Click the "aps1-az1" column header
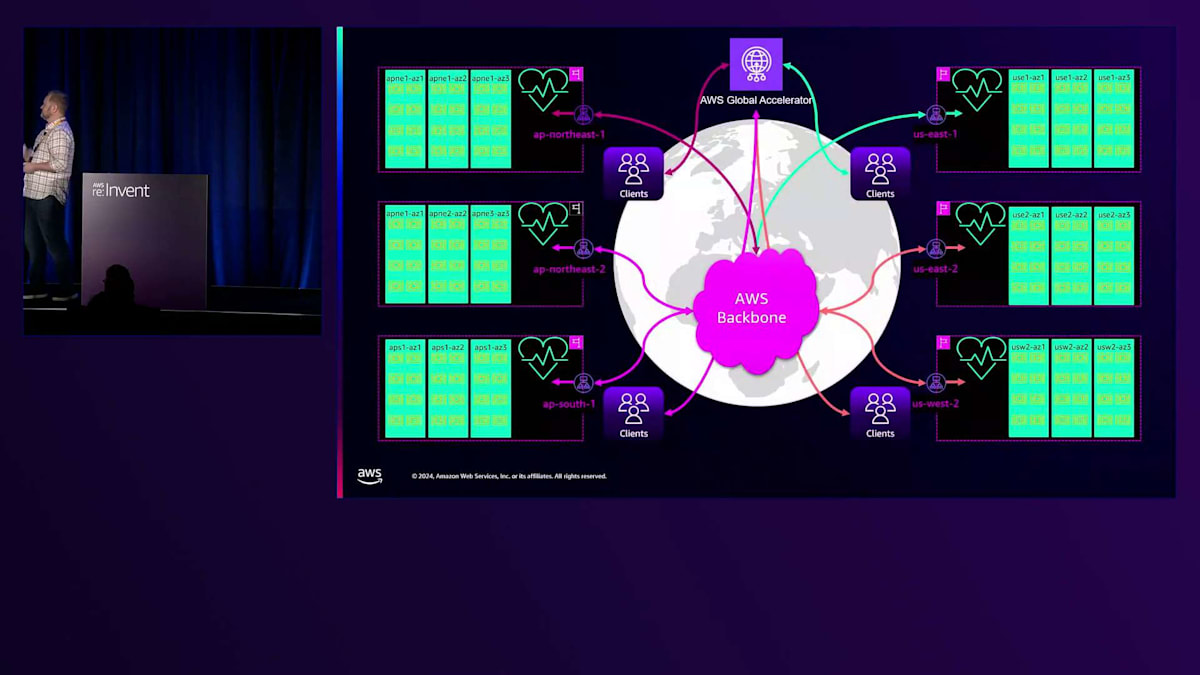Screen dimensions: 1200x675 click(405, 347)
